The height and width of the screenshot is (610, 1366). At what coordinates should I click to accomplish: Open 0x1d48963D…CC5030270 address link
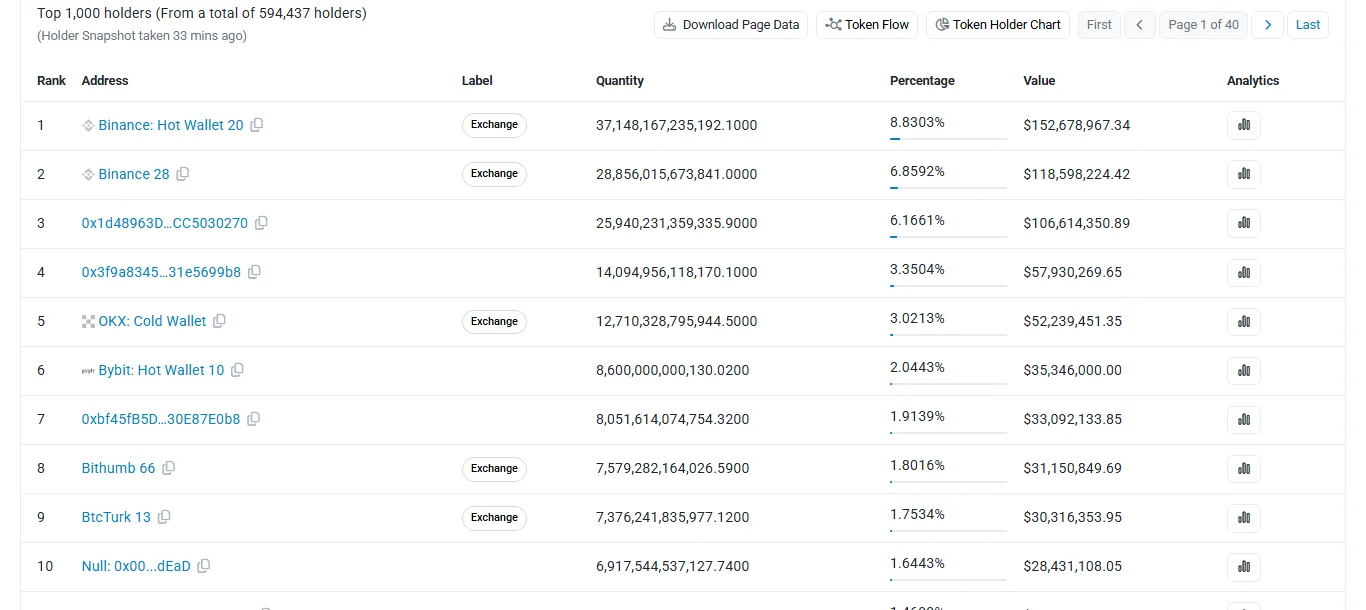[x=165, y=223]
